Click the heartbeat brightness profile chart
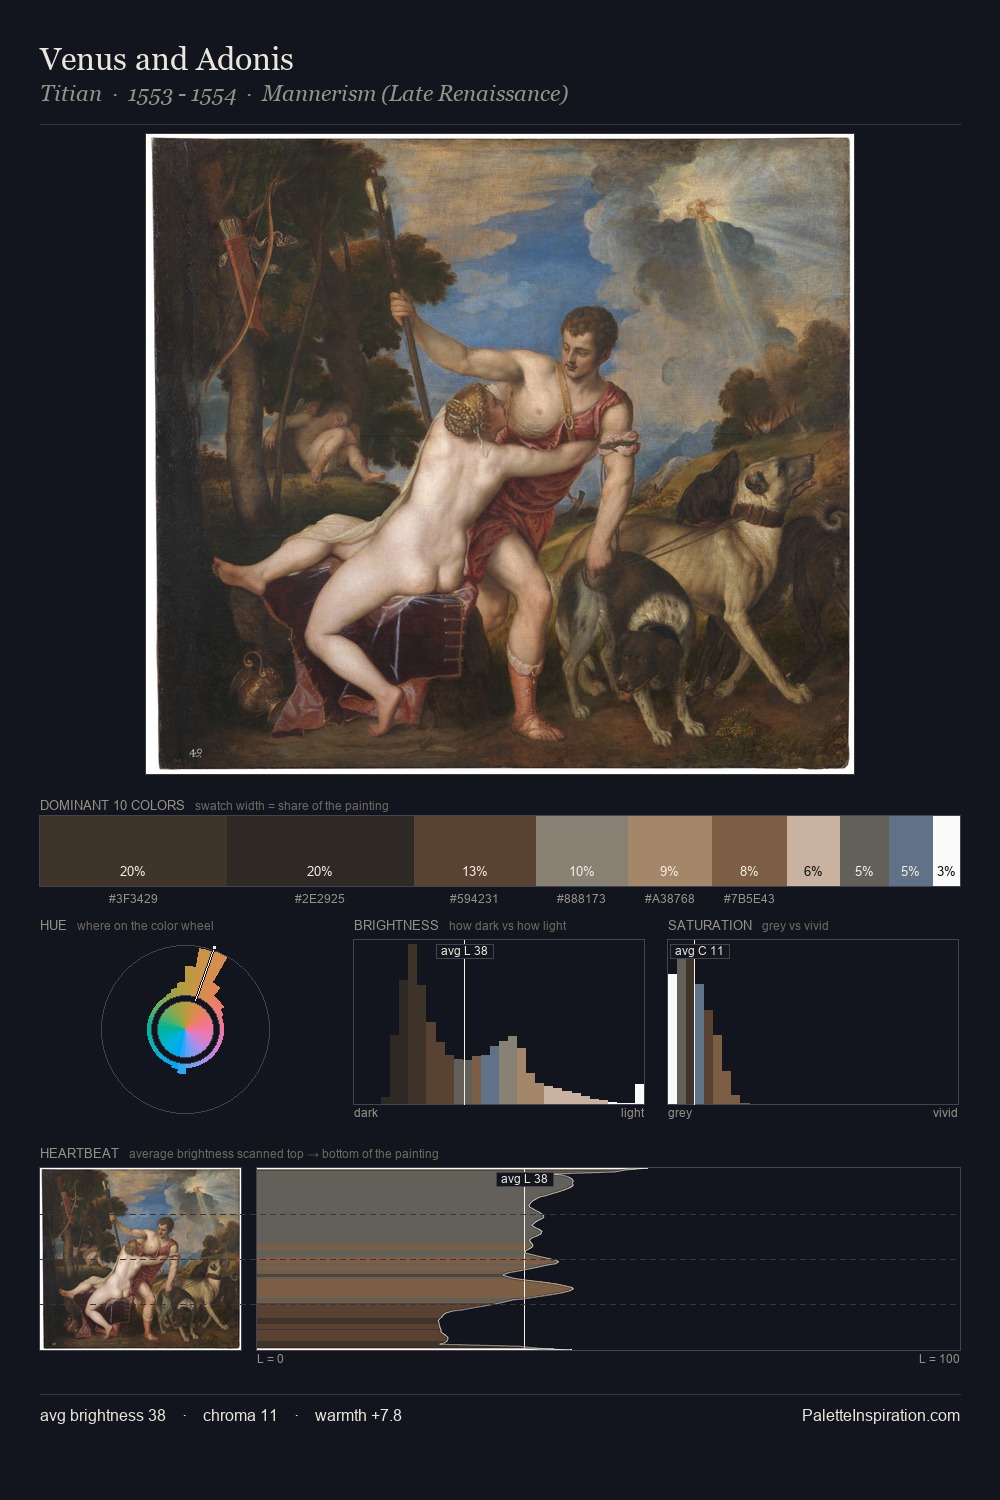 (608, 1259)
